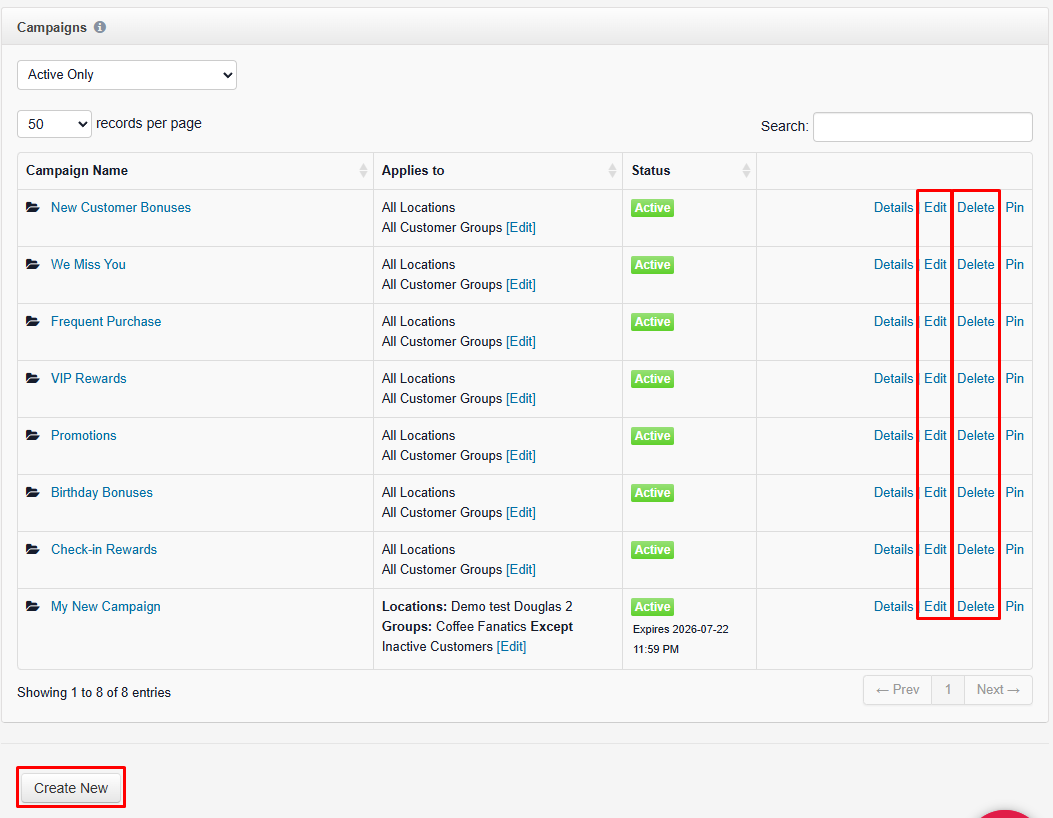This screenshot has height=818, width=1053.
Task: Sort by Applies to column arrows
Action: click(x=612, y=171)
